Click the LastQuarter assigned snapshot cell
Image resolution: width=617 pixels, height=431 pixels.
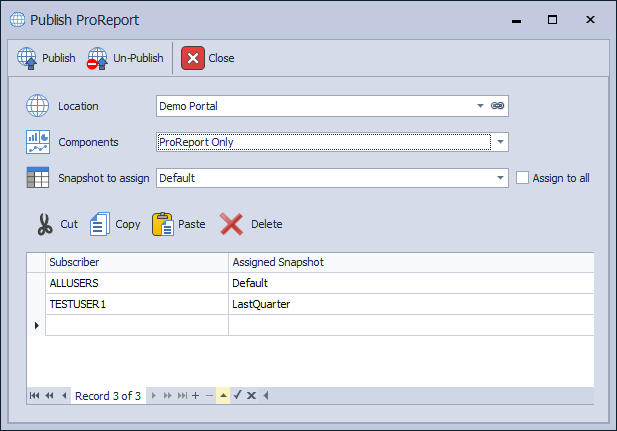point(411,304)
